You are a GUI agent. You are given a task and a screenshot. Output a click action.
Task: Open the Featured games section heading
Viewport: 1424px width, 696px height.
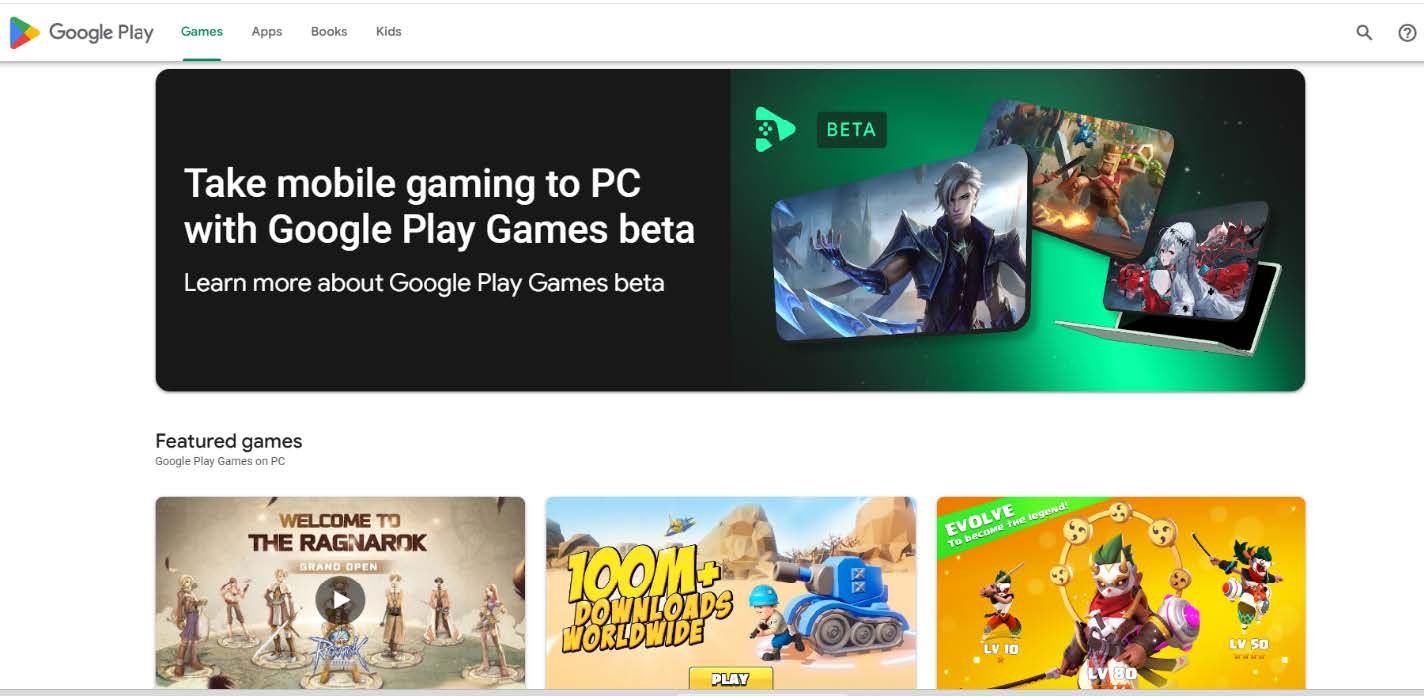[x=229, y=441]
